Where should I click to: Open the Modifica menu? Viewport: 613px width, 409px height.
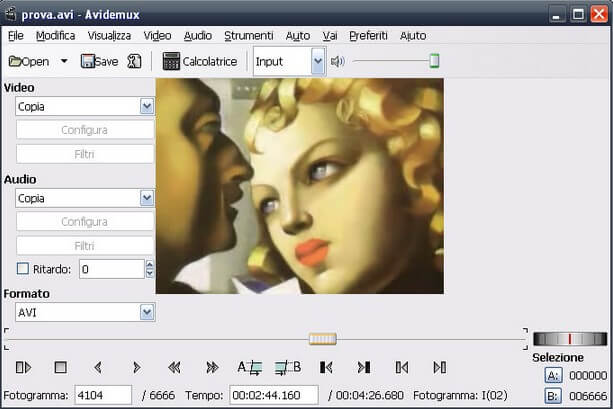point(56,36)
